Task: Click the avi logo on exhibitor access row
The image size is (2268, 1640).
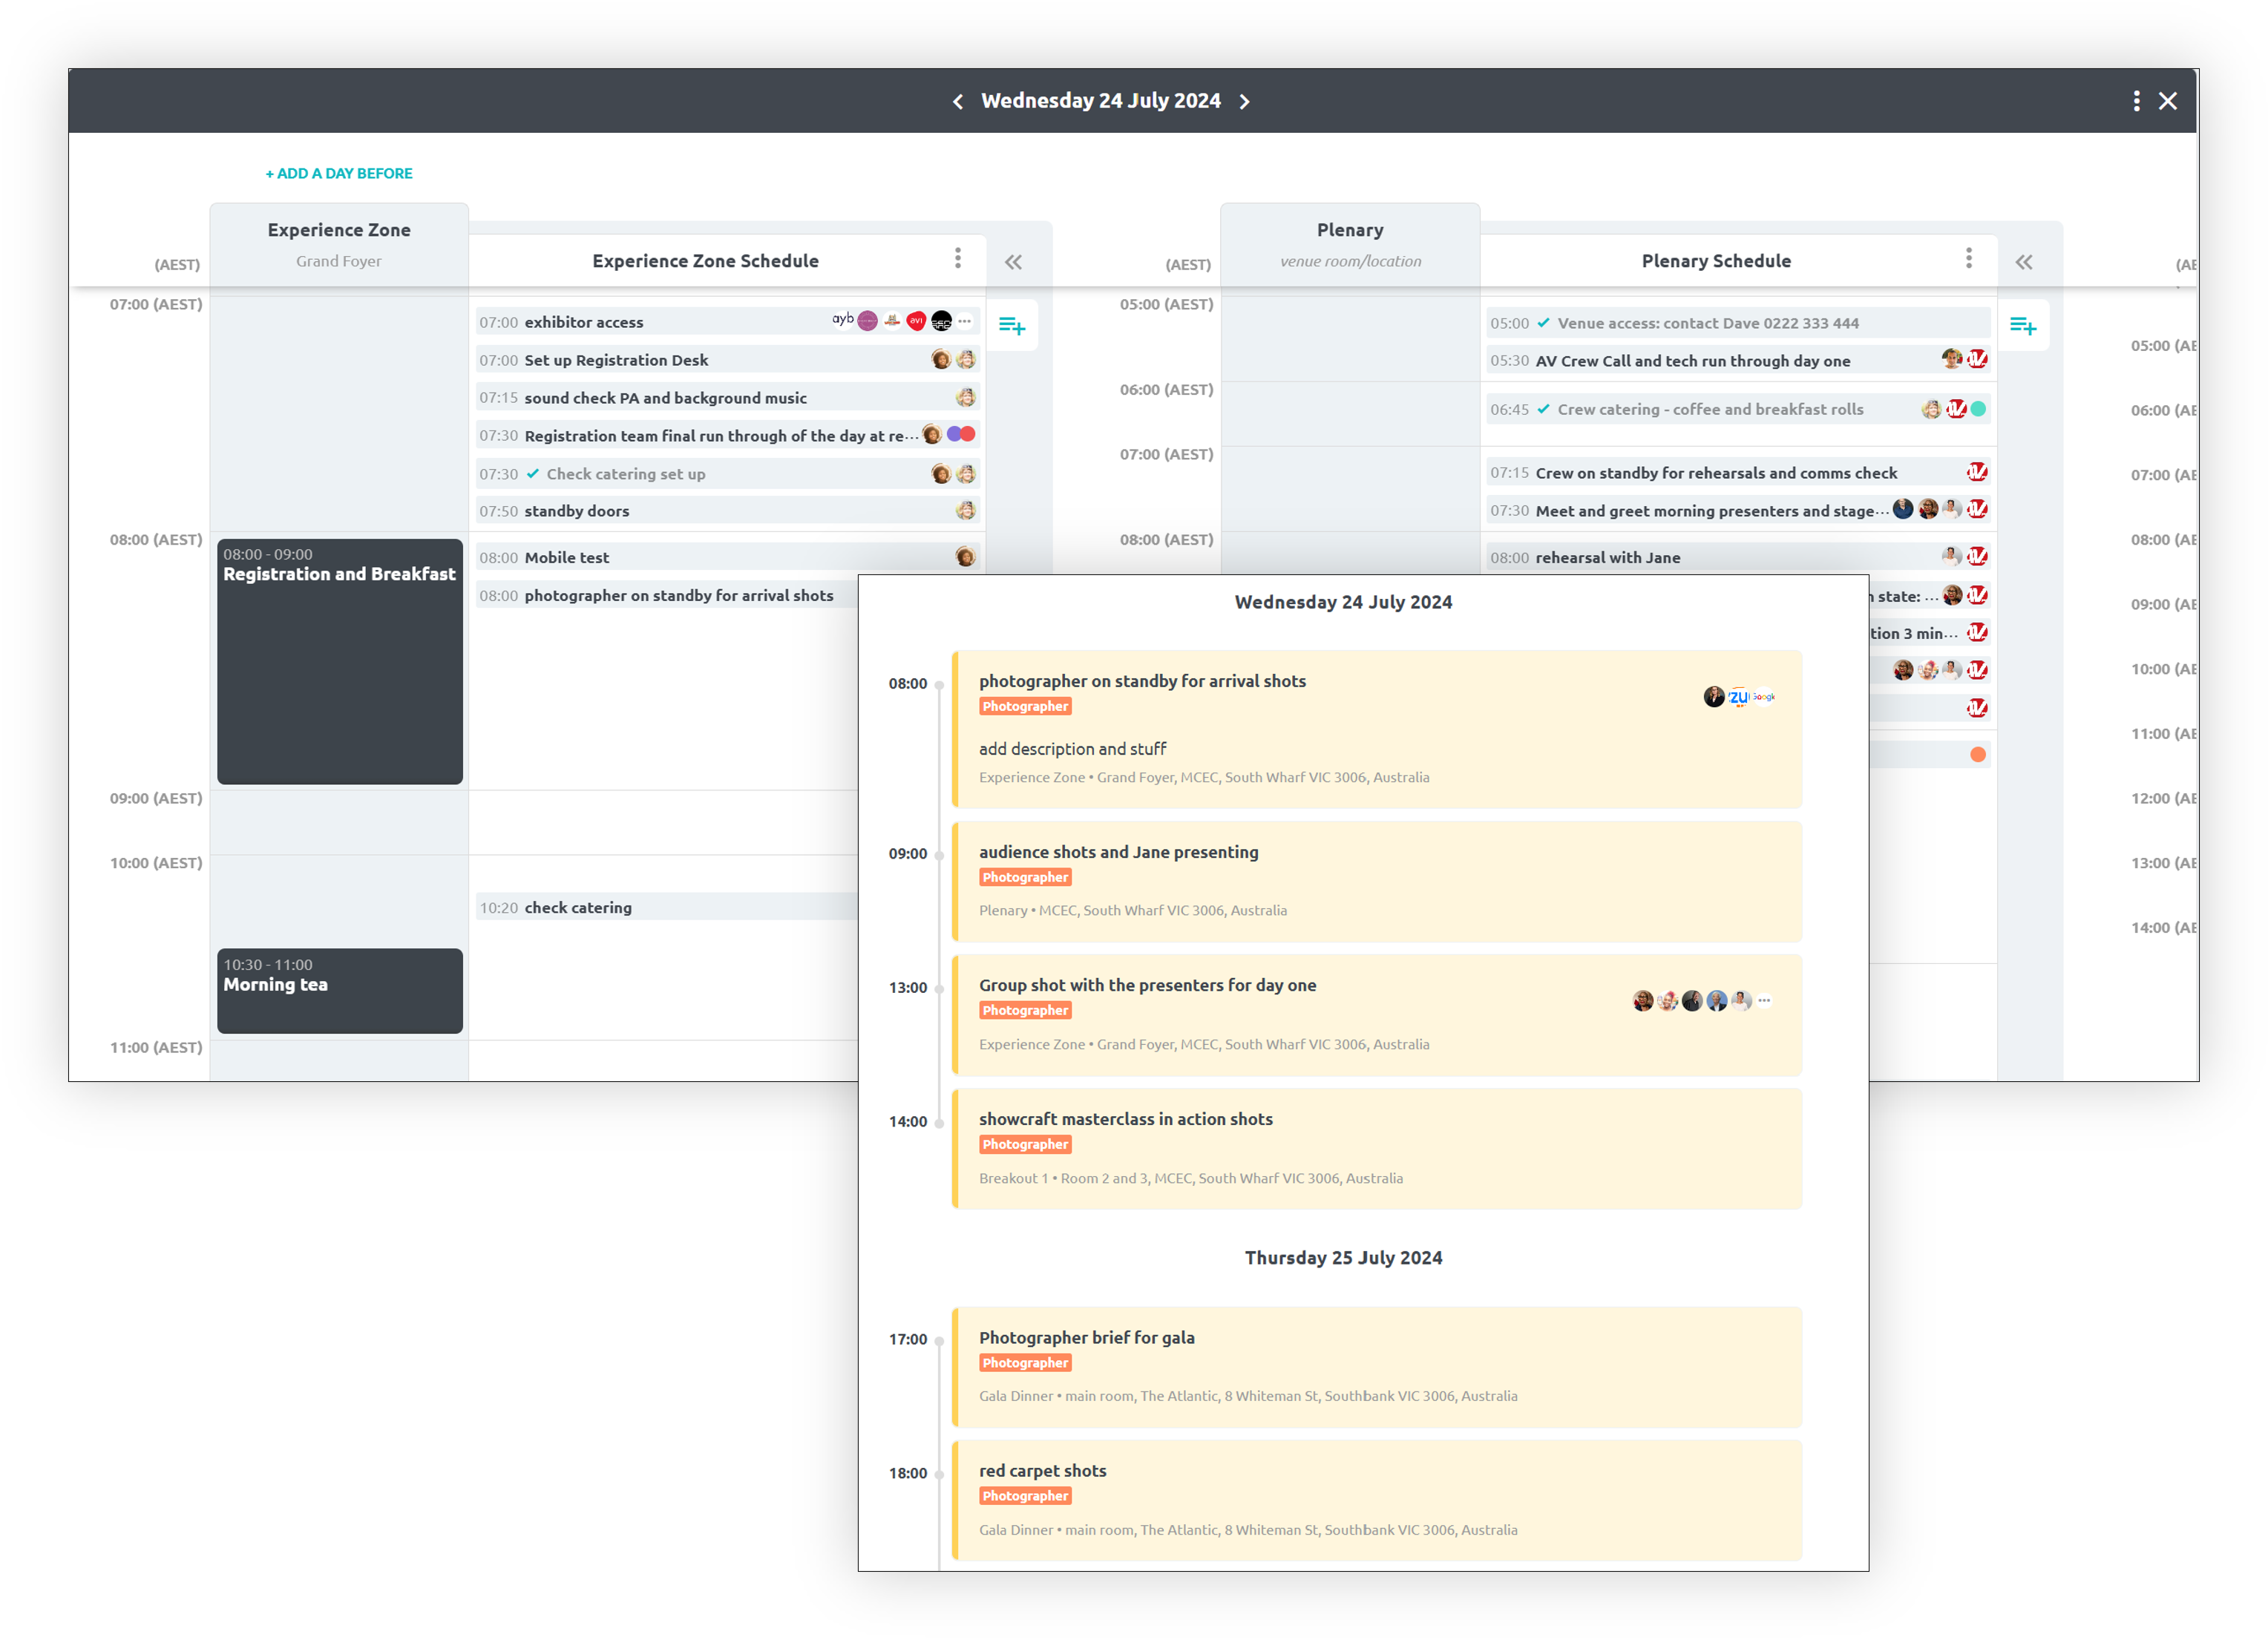Action: tap(916, 318)
